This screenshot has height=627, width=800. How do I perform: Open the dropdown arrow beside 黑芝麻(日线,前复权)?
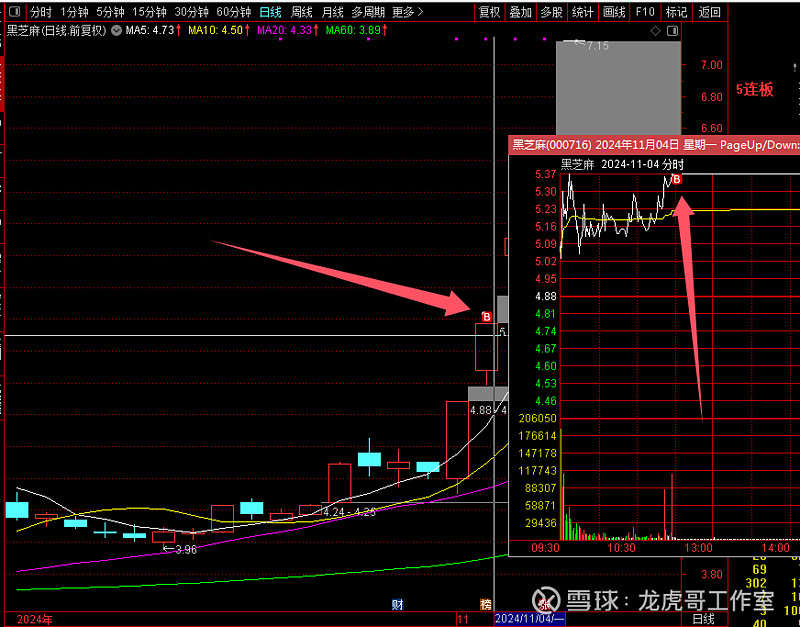(117, 31)
